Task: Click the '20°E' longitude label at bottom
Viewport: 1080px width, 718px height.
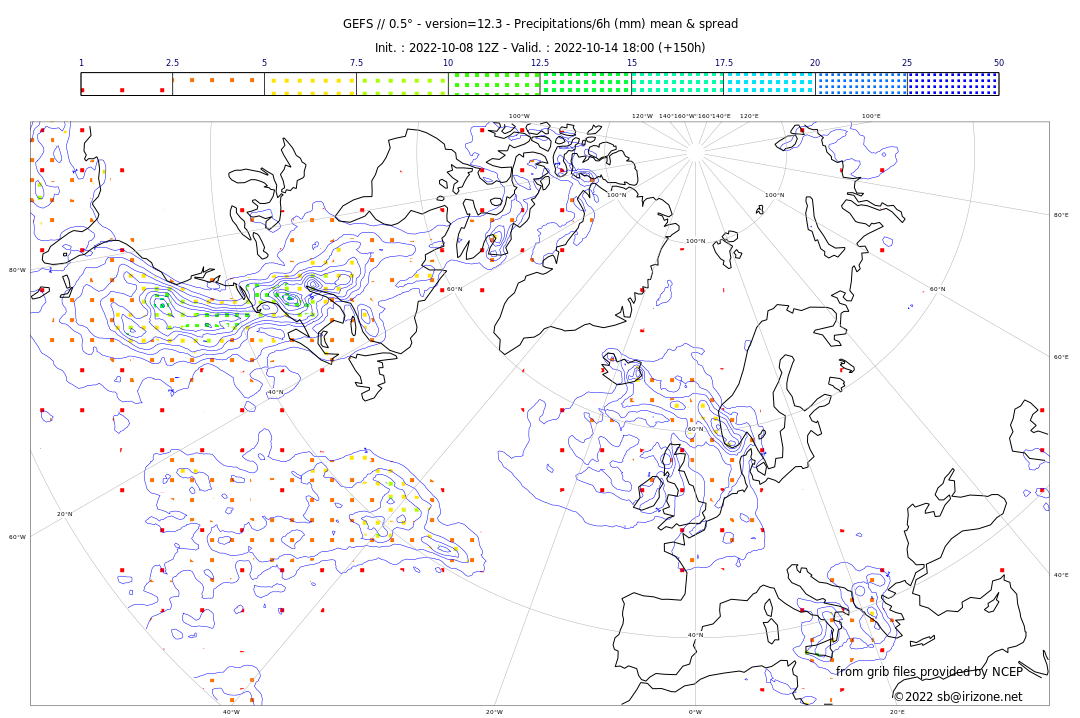Action: 897,712
